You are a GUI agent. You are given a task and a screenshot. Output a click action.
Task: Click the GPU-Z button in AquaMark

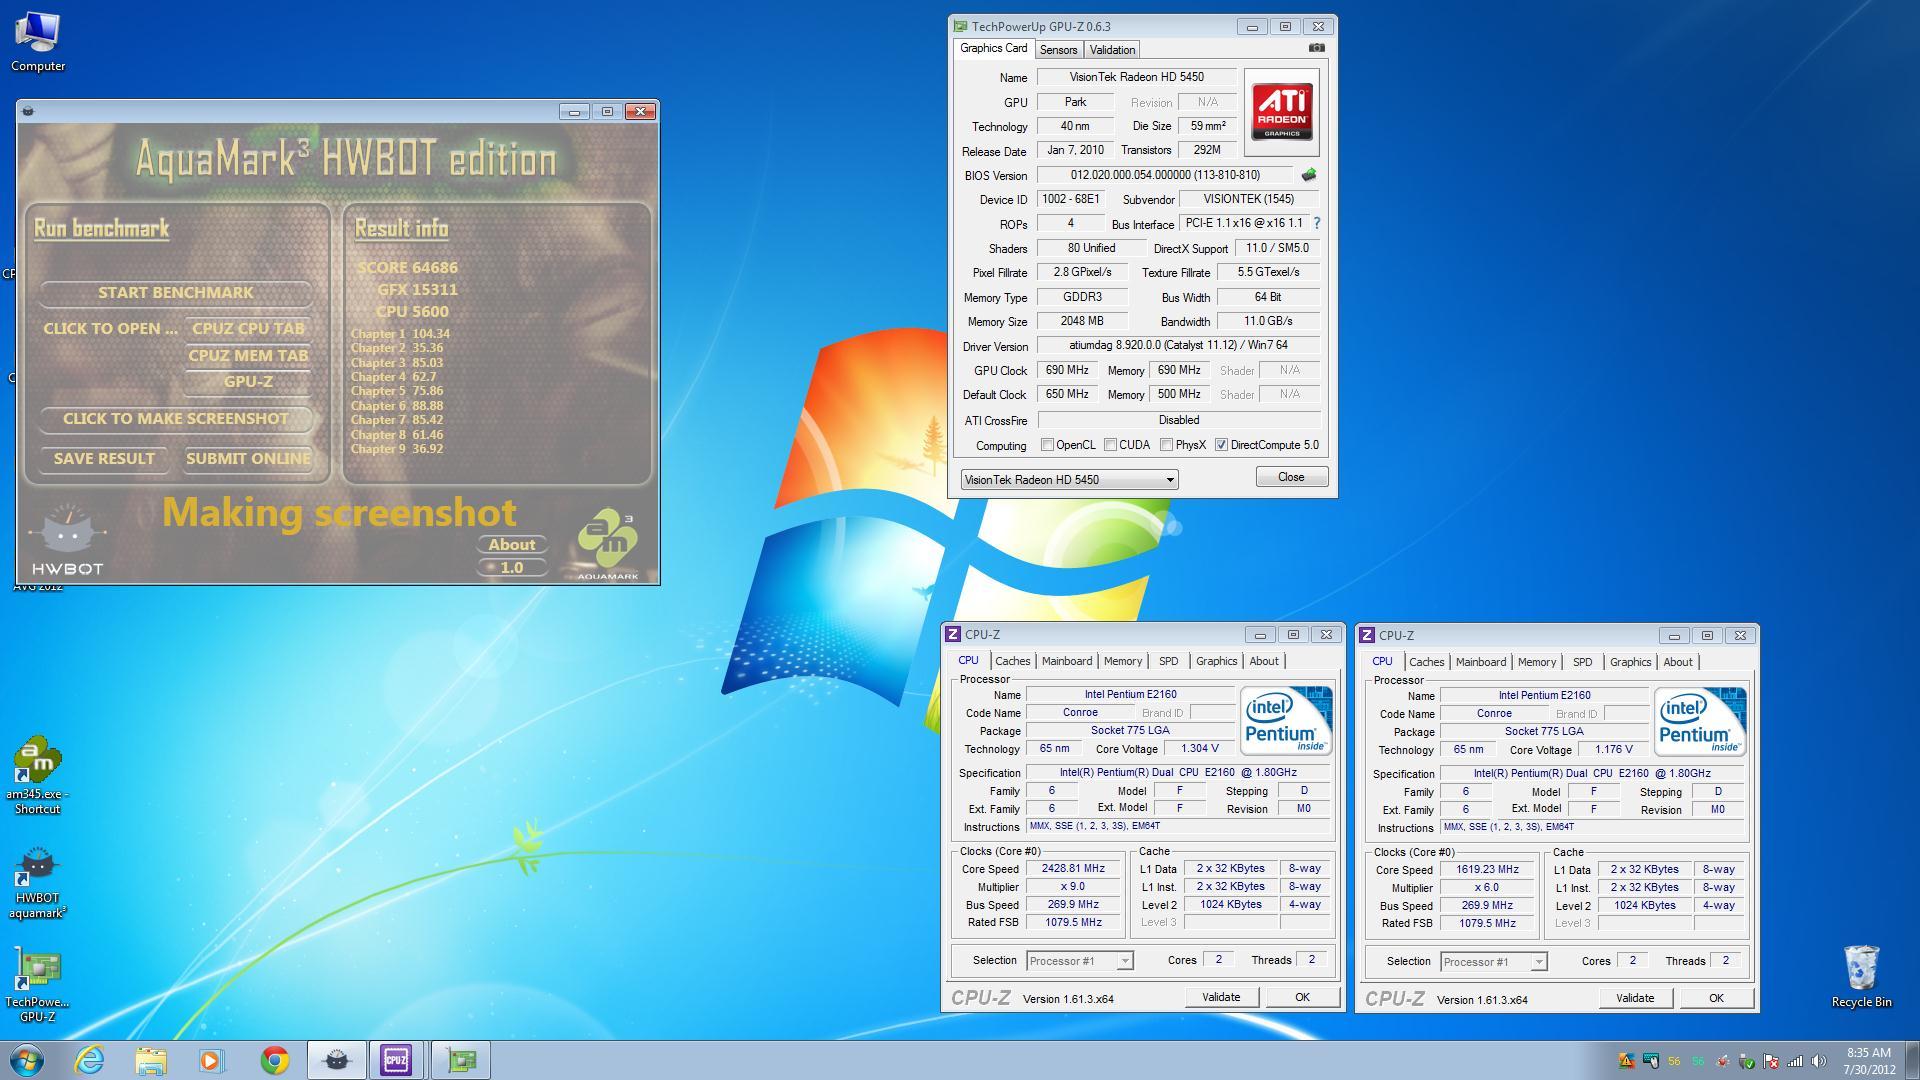[x=248, y=382]
